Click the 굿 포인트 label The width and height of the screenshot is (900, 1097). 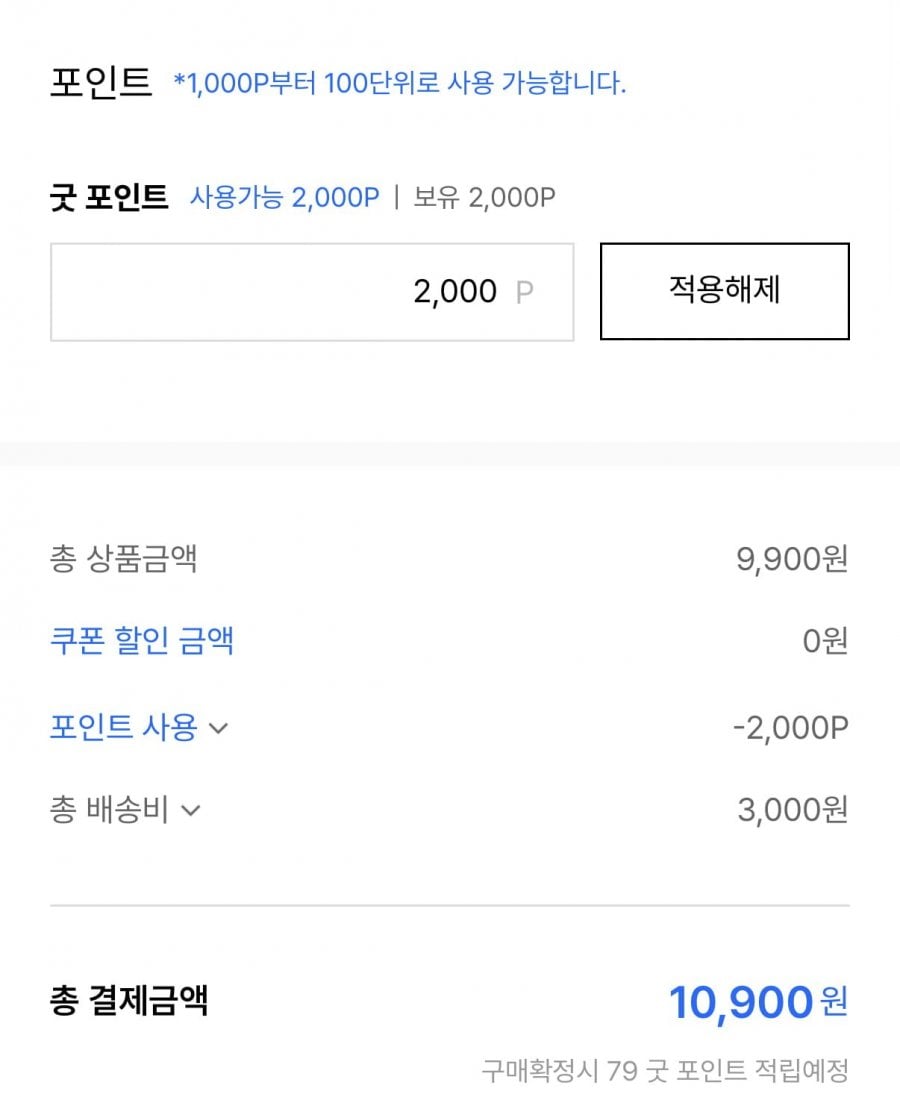coord(109,197)
